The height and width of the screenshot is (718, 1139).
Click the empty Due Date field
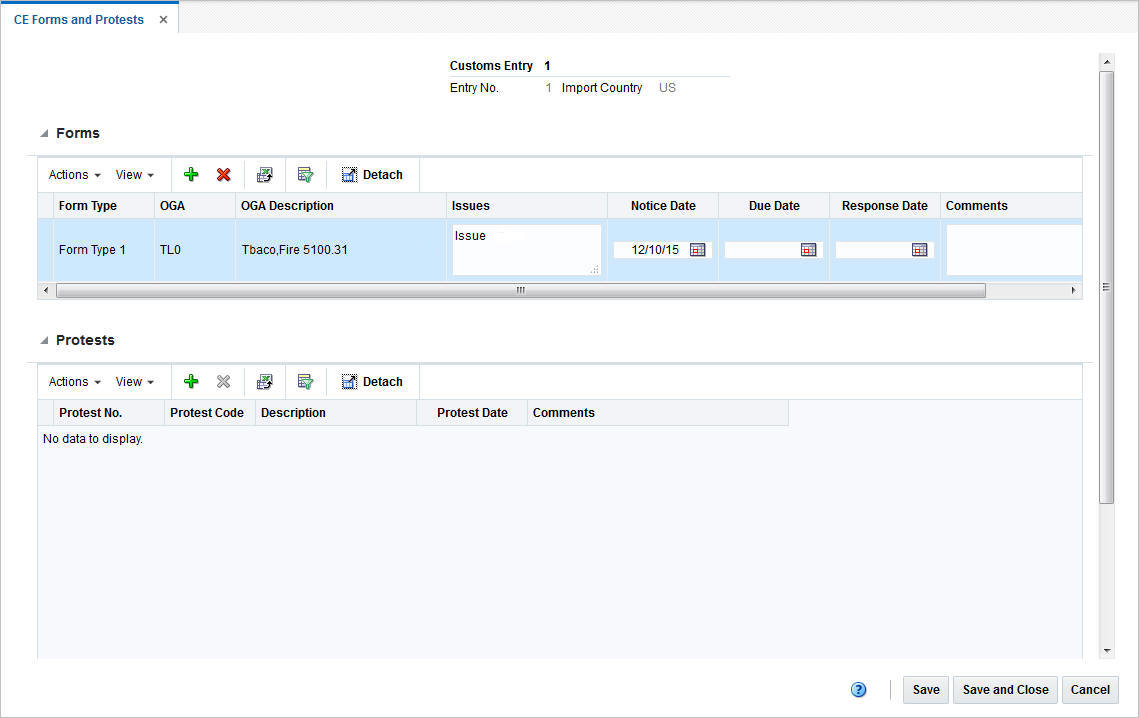(x=761, y=250)
